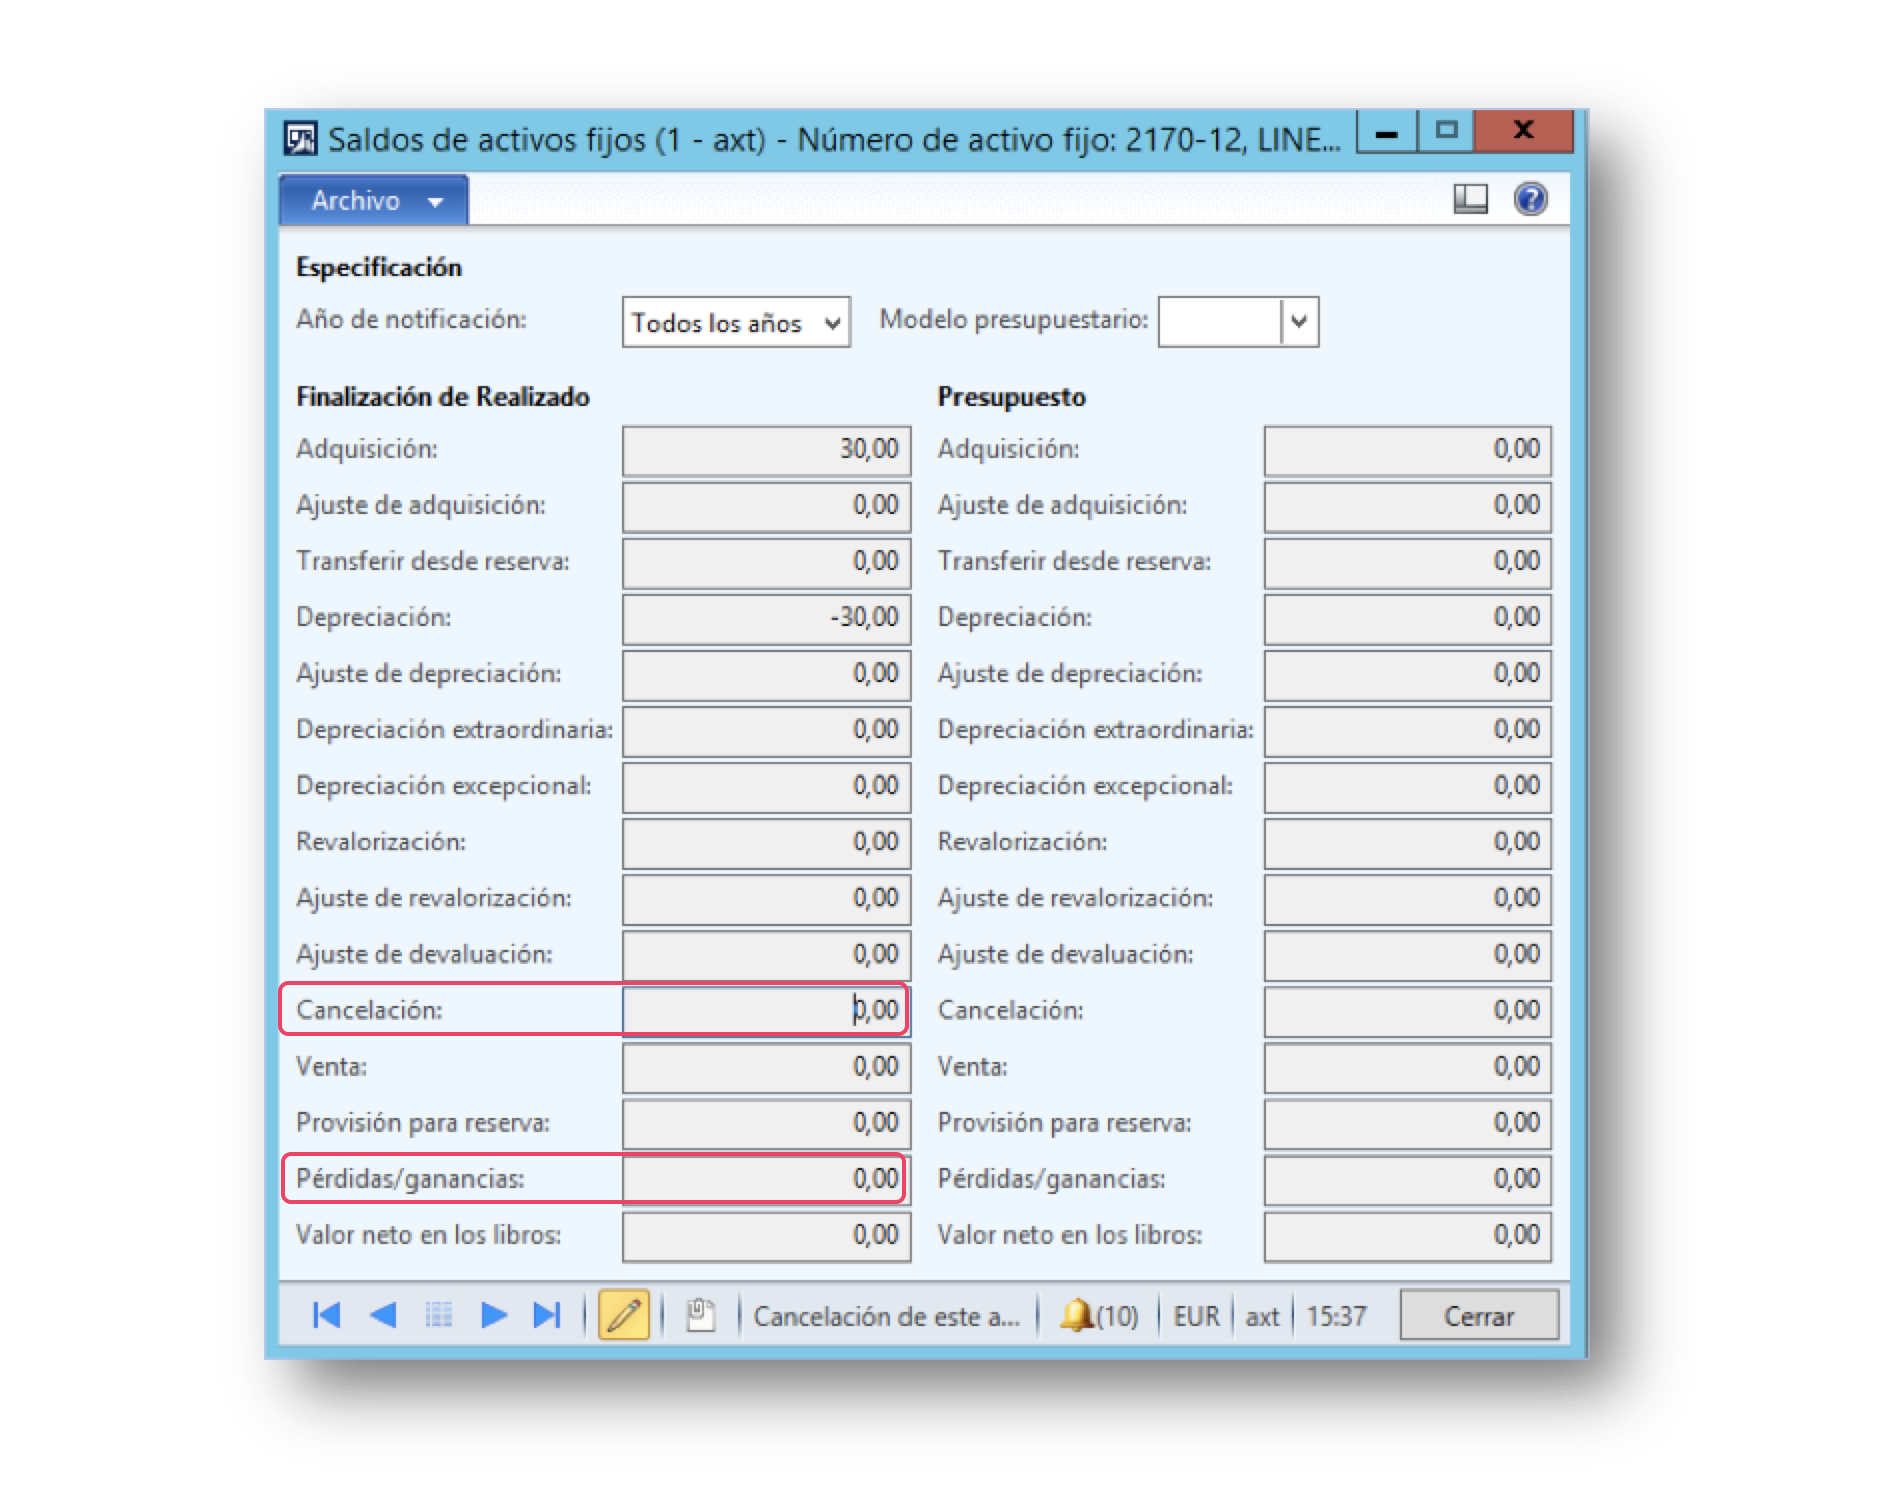Open the alerts bell icon (10)

point(1098,1315)
